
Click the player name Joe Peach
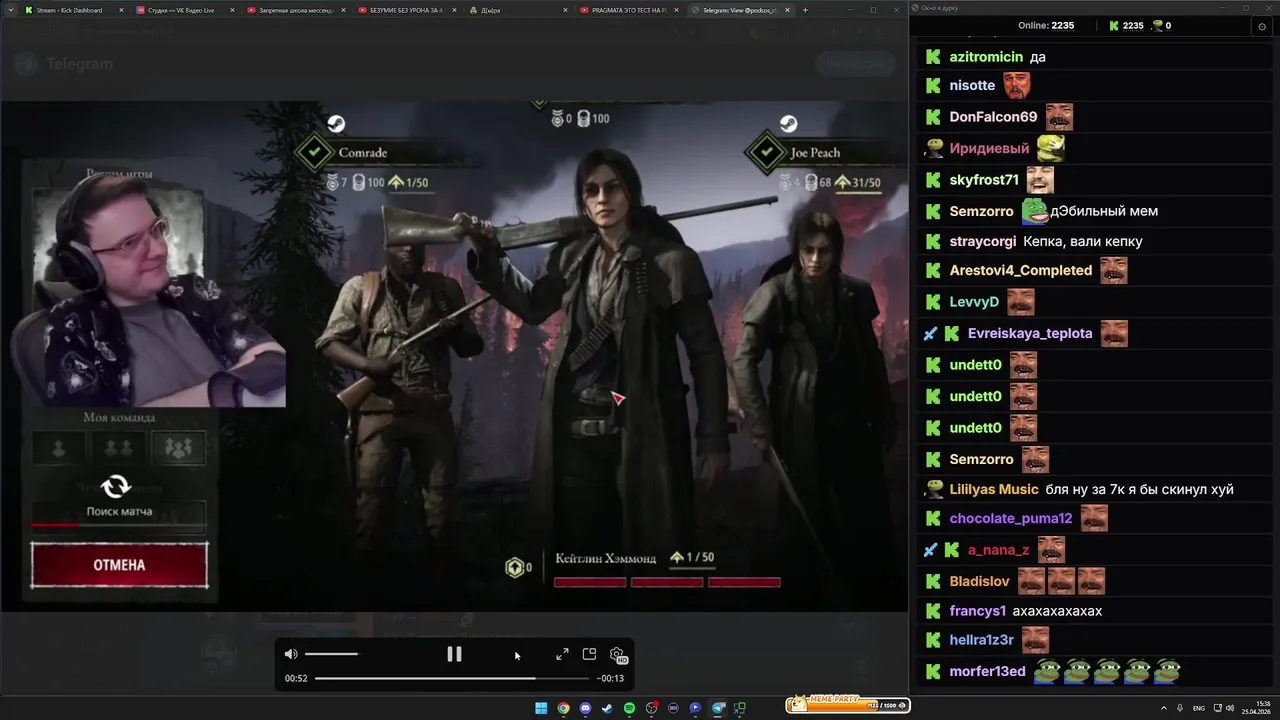click(815, 153)
